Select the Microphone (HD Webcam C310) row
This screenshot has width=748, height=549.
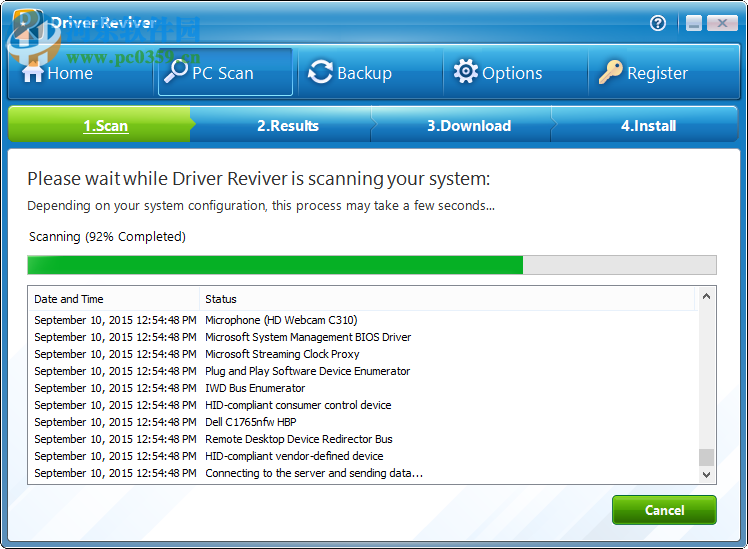363,320
